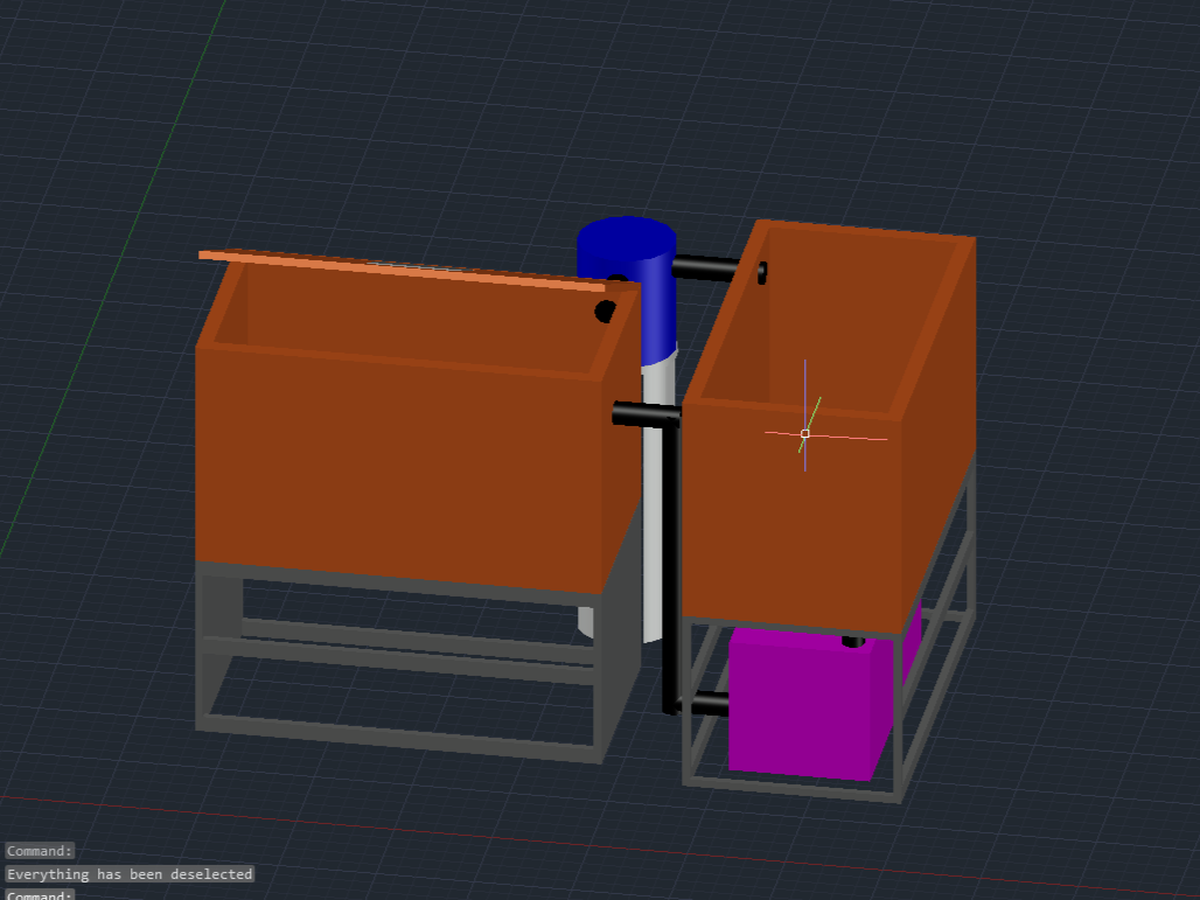Screen dimensions: 1200x900
Task: Select the white vertical pipe below blue cylinder
Action: tap(655, 500)
